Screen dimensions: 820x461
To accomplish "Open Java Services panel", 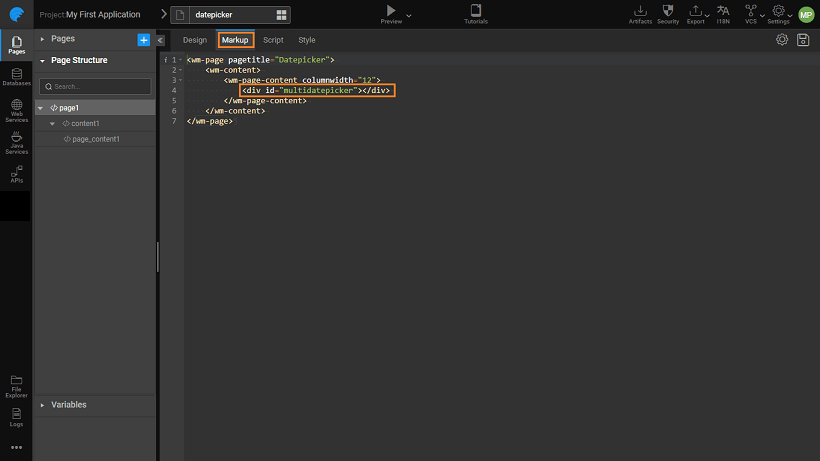I will point(16,142).
